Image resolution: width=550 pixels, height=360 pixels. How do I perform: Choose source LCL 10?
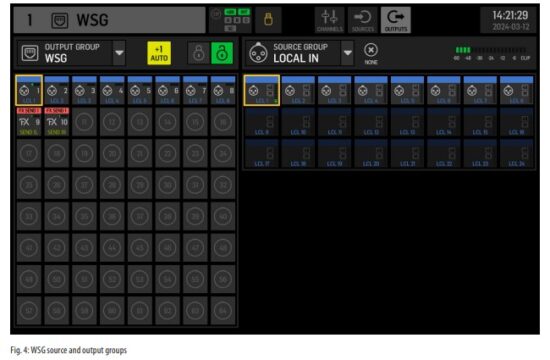pos(298,122)
